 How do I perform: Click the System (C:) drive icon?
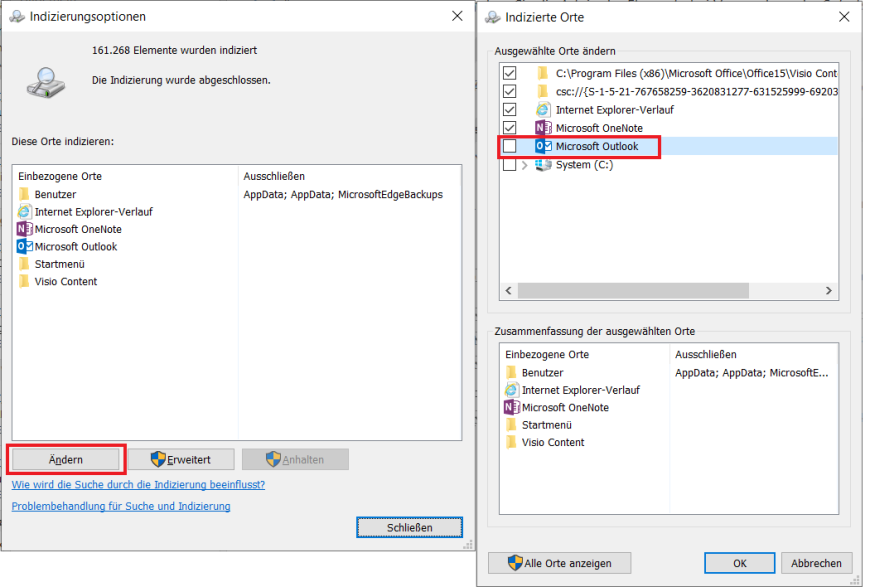tap(543, 165)
